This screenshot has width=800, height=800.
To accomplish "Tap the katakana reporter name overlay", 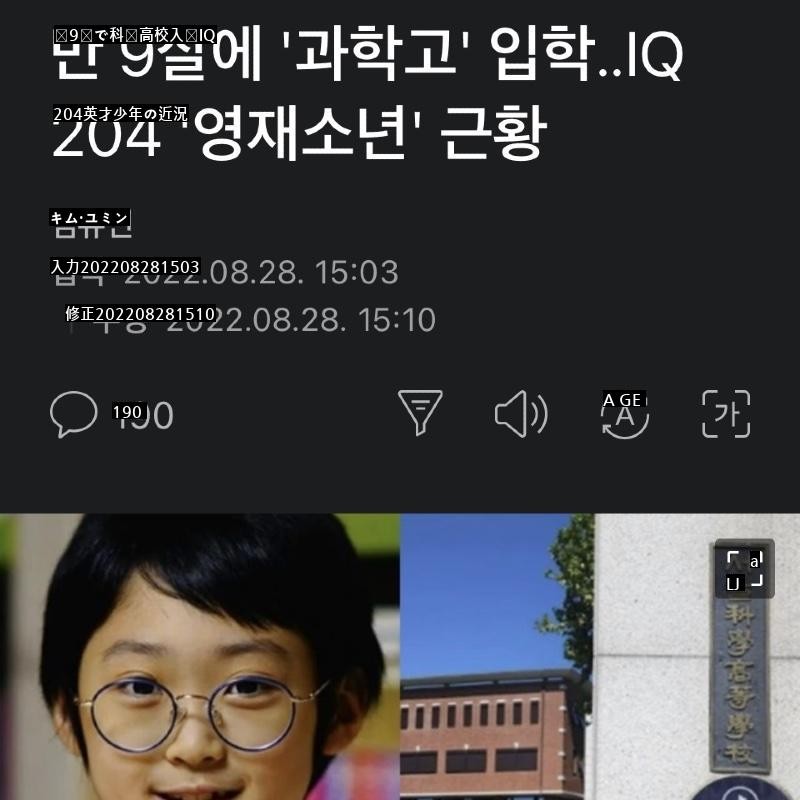I will point(90,218).
